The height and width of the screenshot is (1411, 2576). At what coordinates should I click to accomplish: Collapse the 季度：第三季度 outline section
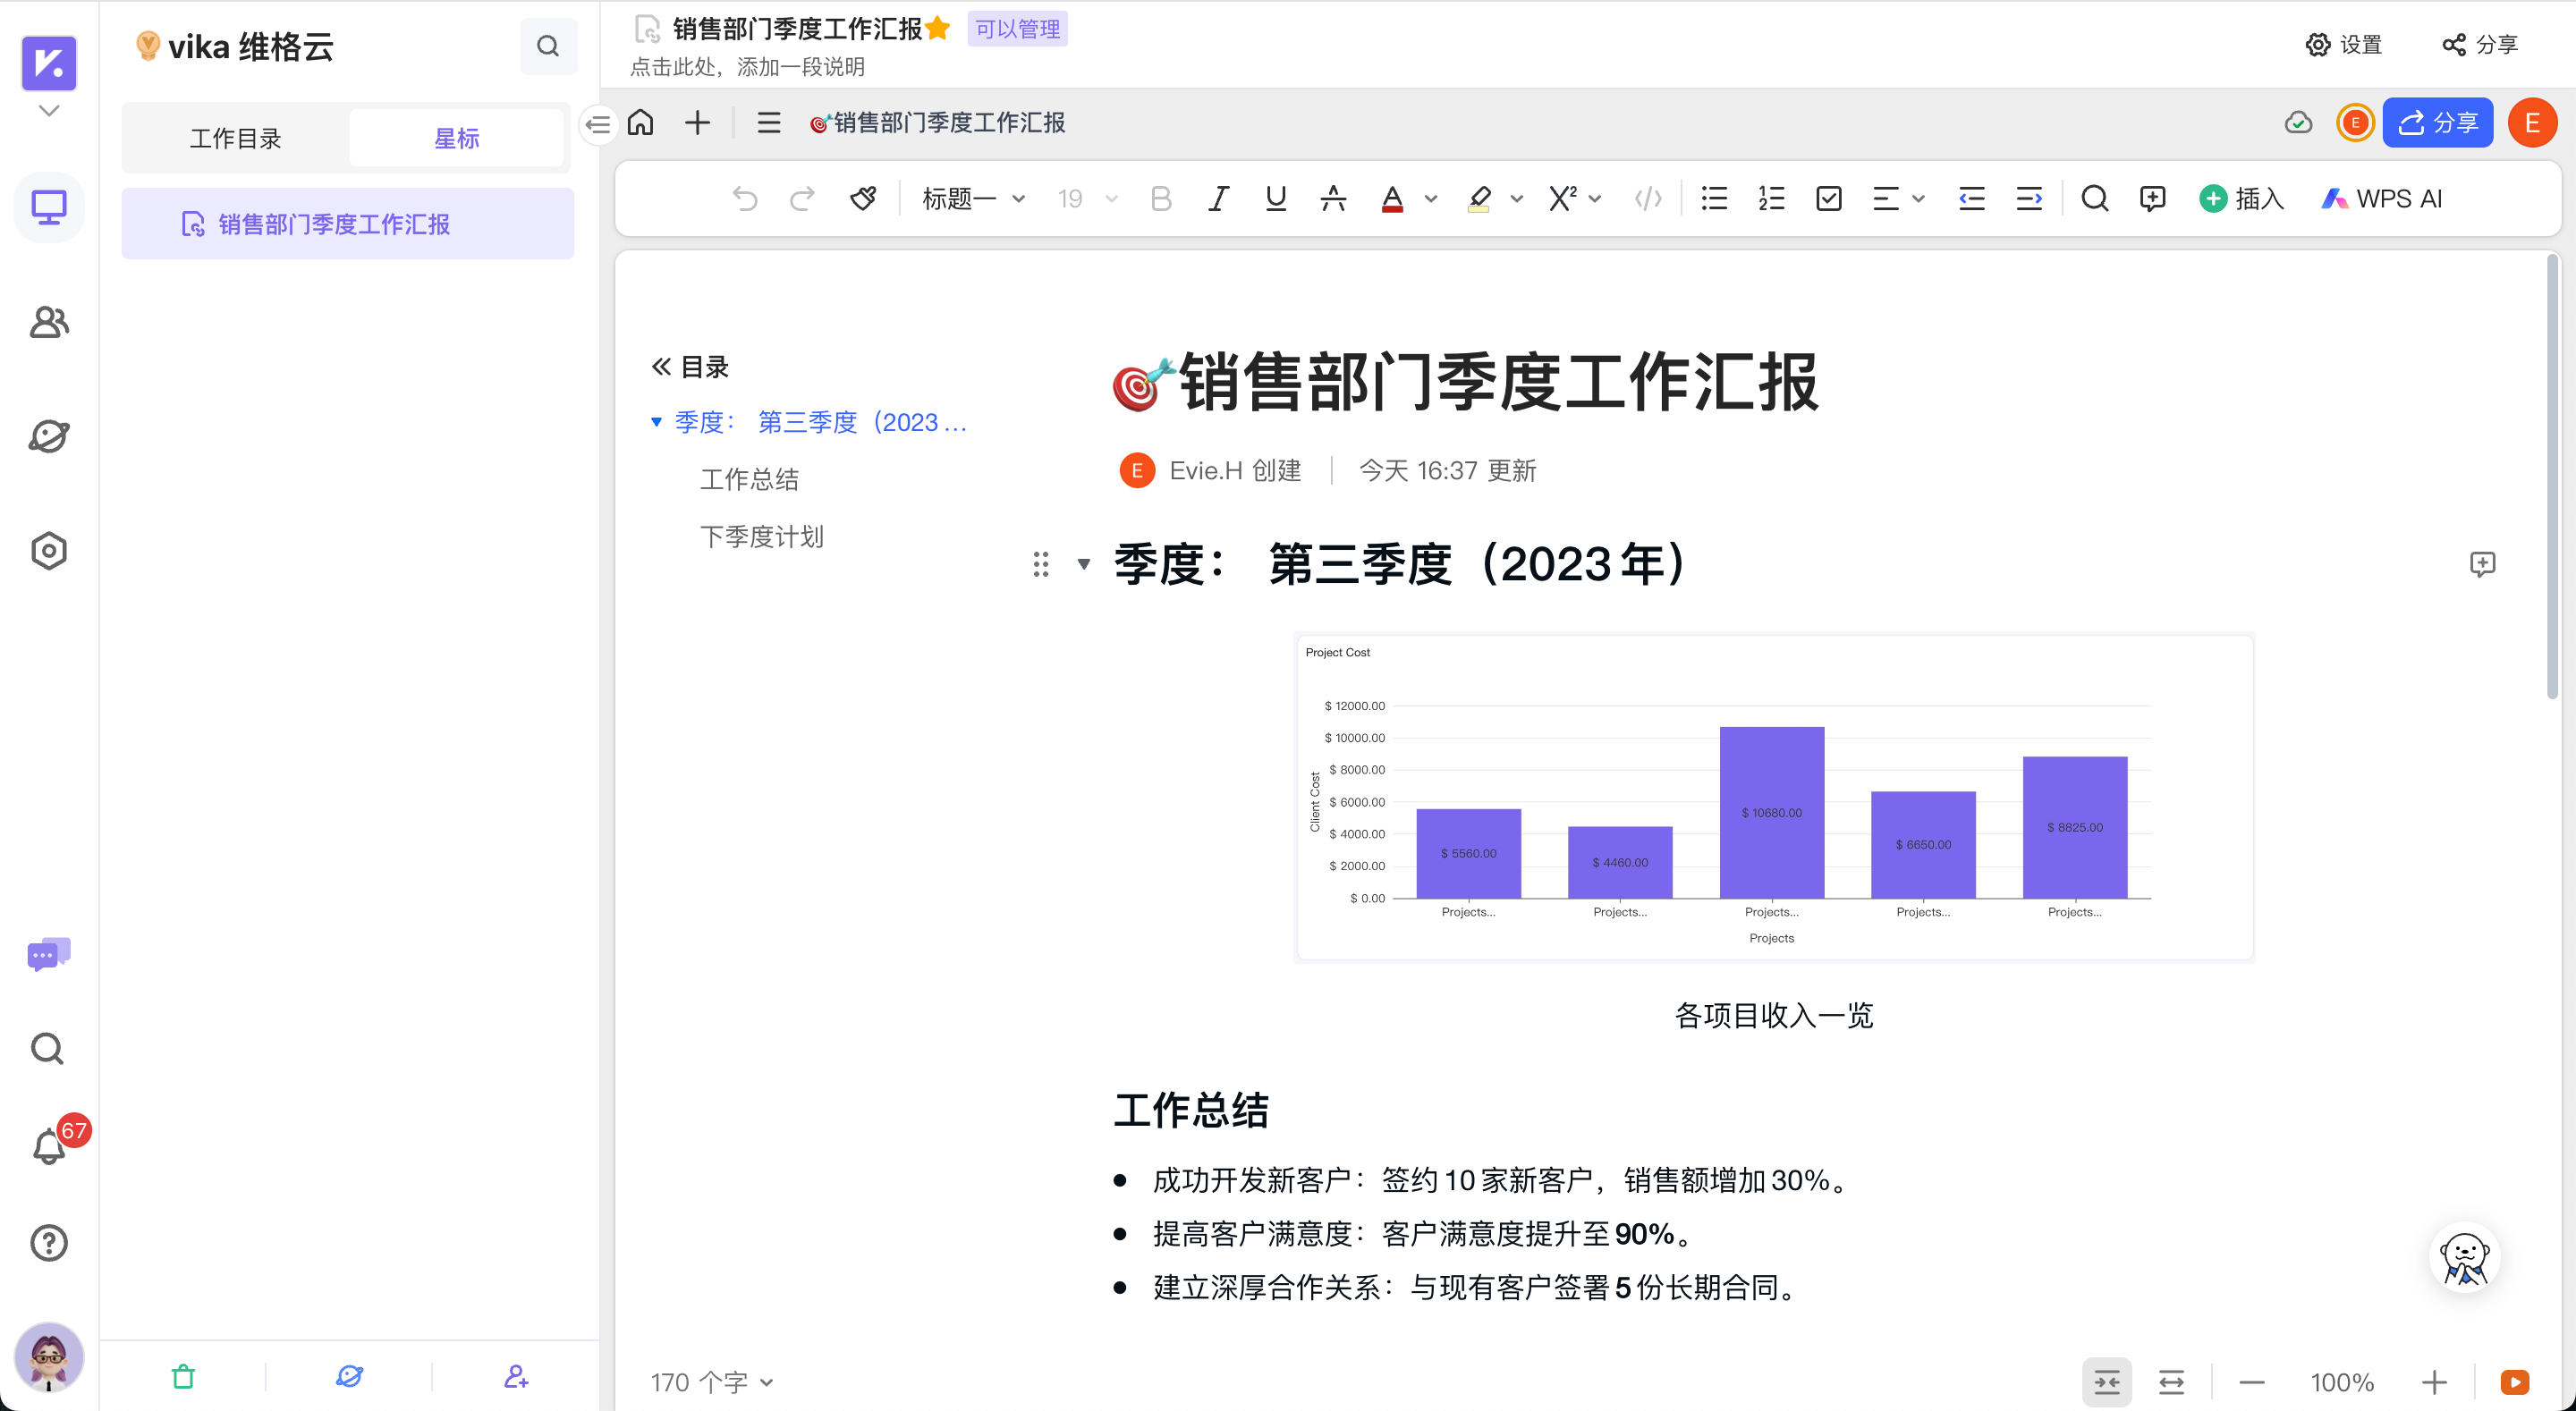tap(656, 422)
